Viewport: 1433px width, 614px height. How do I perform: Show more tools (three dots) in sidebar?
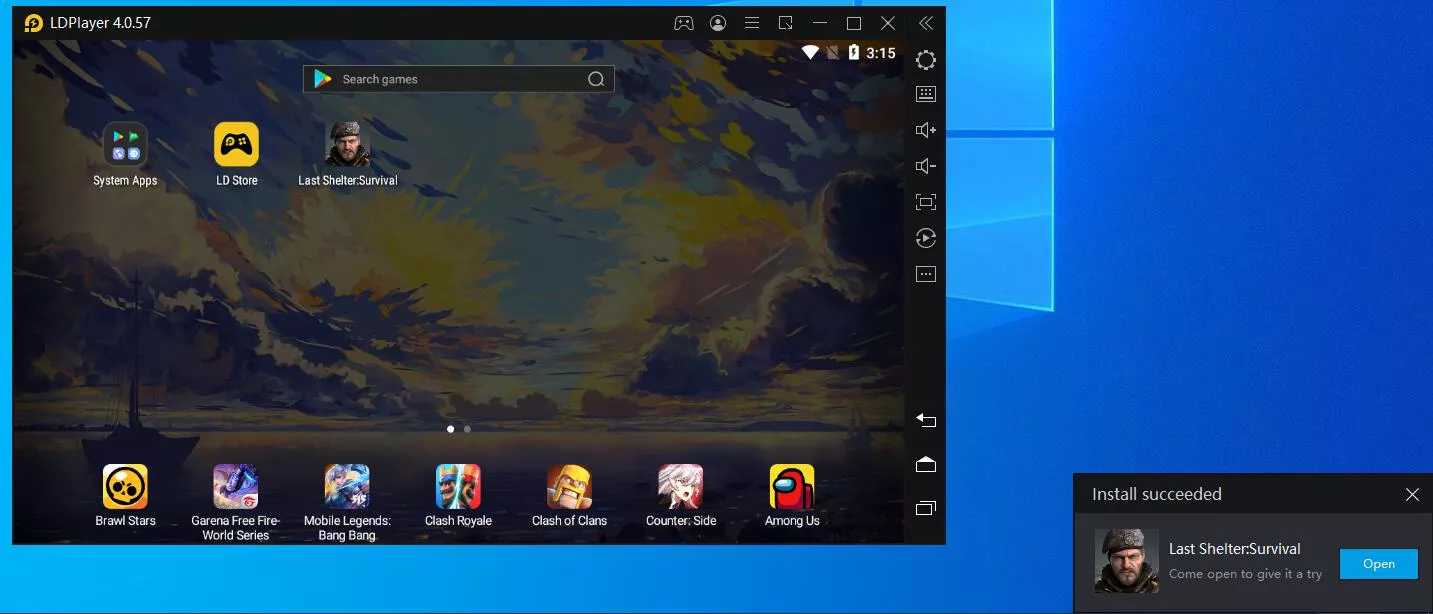tap(926, 274)
